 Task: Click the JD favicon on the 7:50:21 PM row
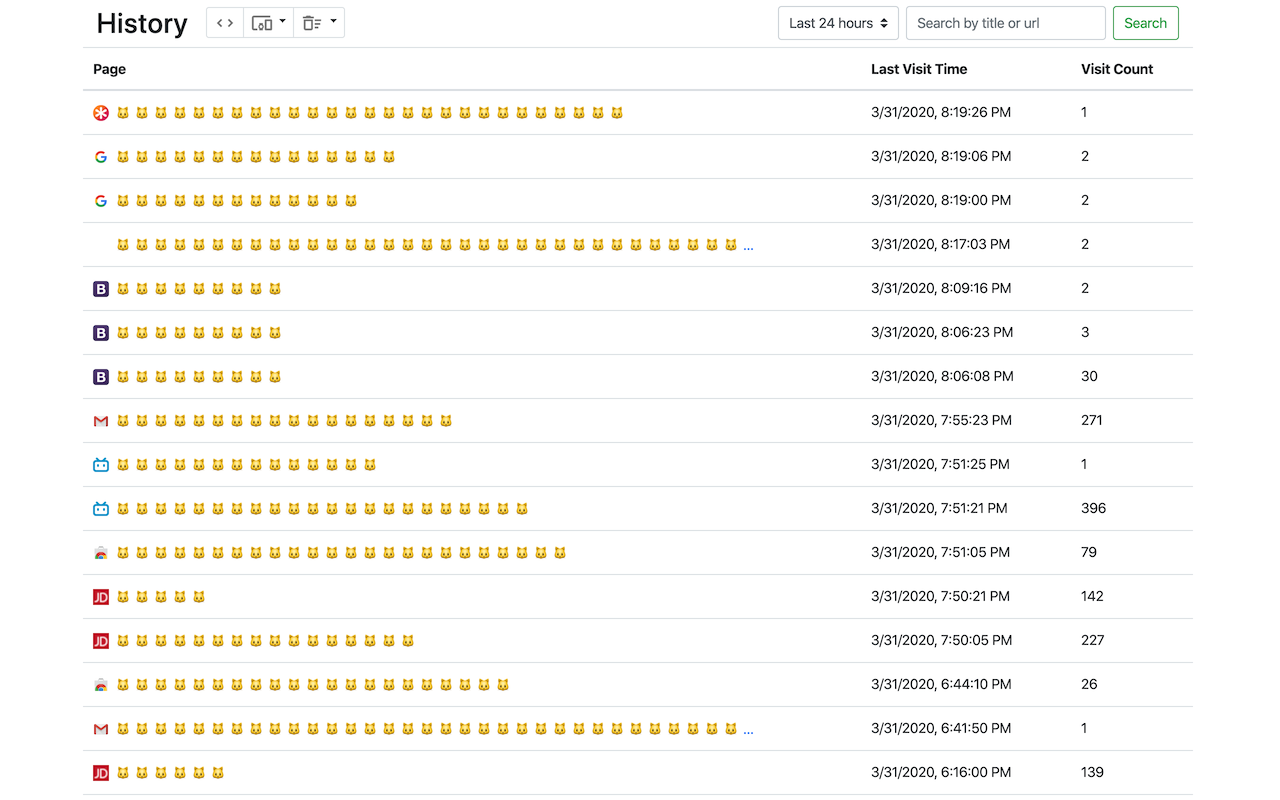pos(101,597)
